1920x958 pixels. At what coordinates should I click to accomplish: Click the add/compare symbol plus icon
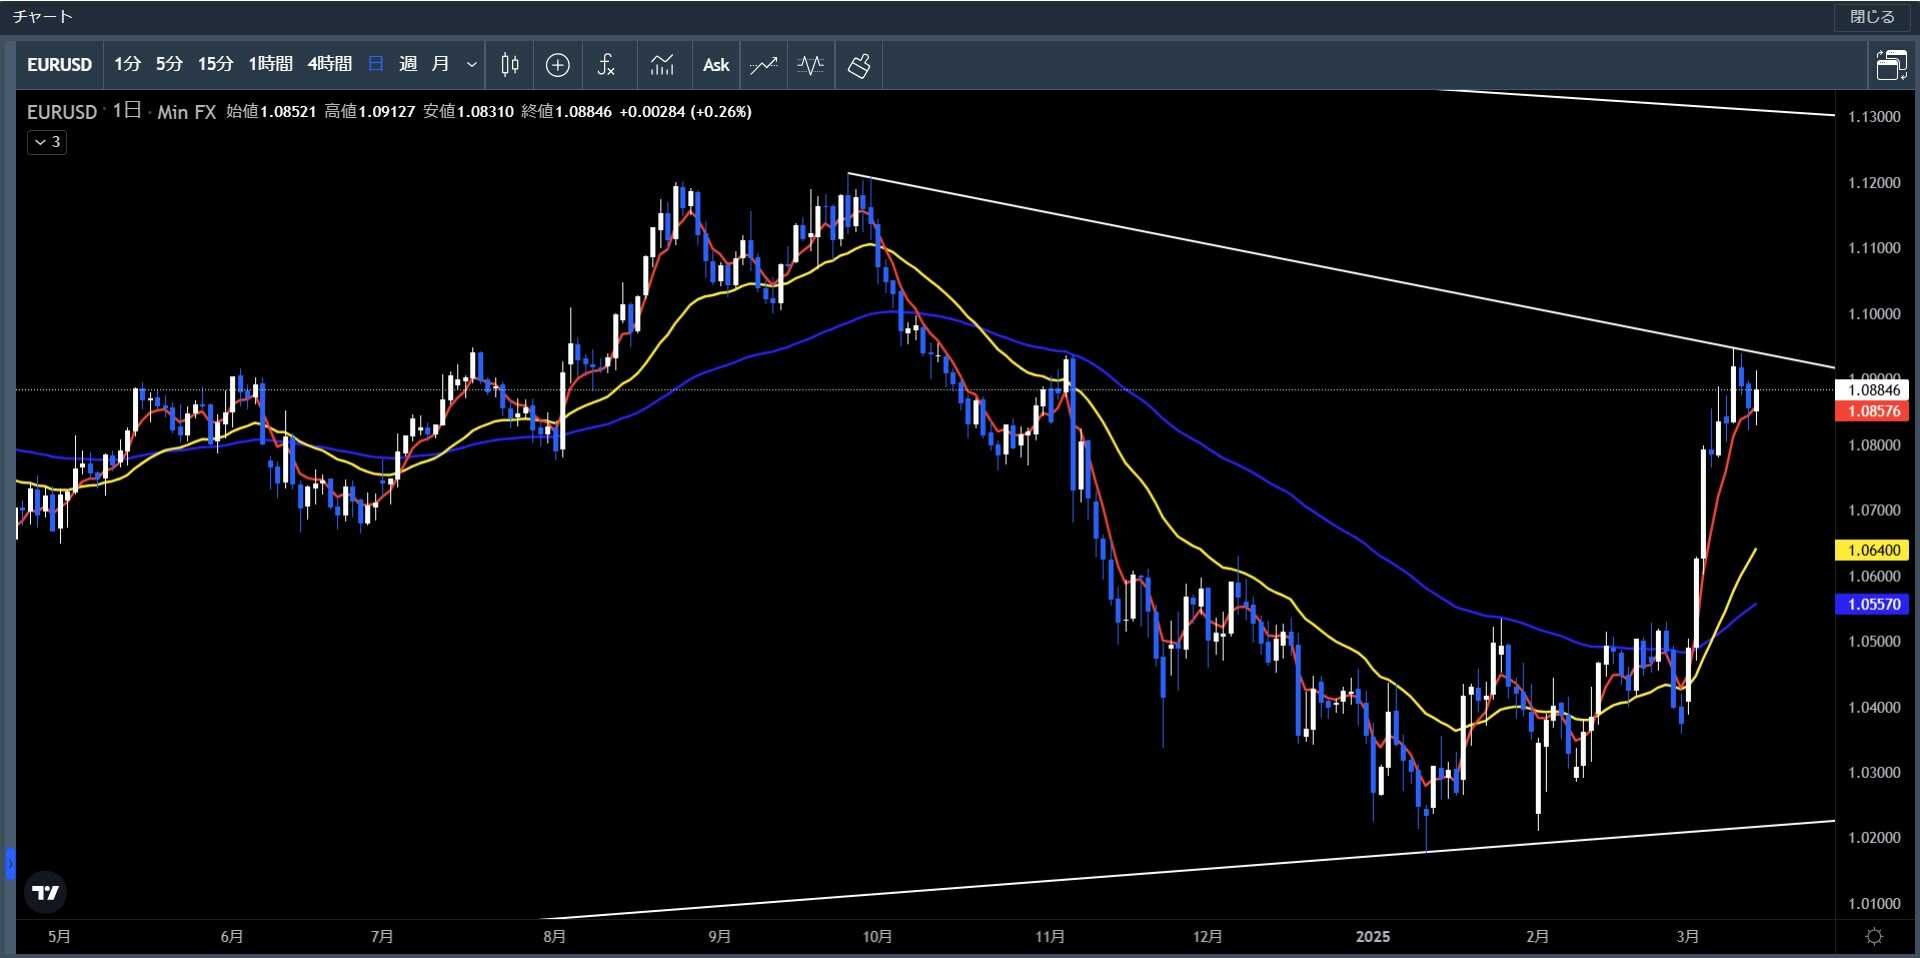tap(558, 65)
